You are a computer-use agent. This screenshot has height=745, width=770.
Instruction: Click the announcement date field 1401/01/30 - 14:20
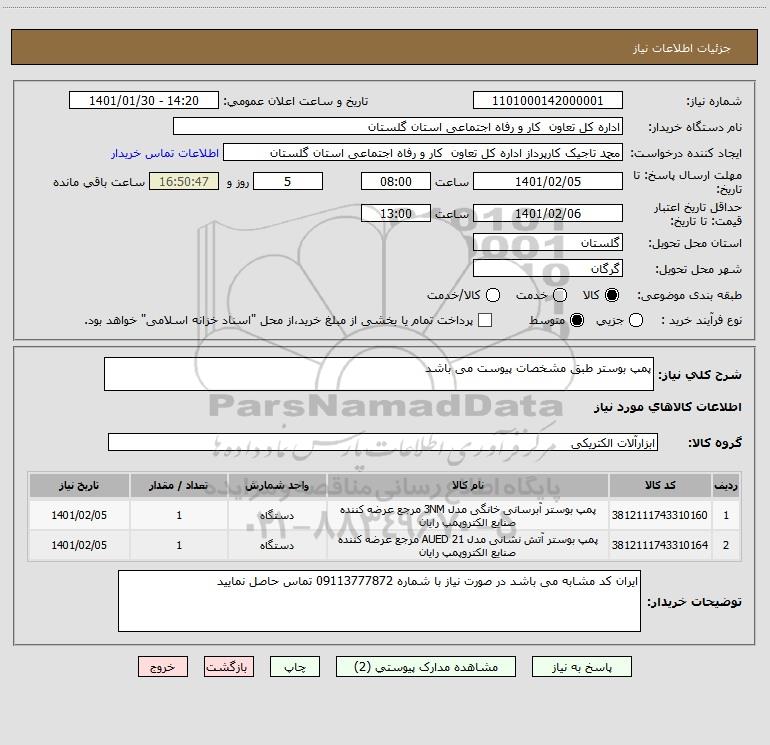coord(144,100)
